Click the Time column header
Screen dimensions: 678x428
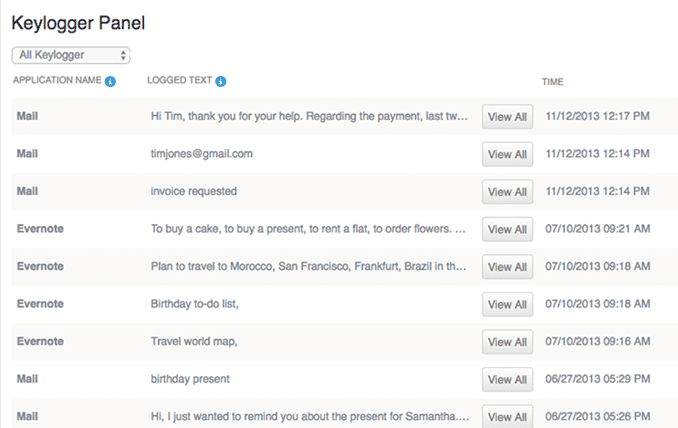point(553,81)
